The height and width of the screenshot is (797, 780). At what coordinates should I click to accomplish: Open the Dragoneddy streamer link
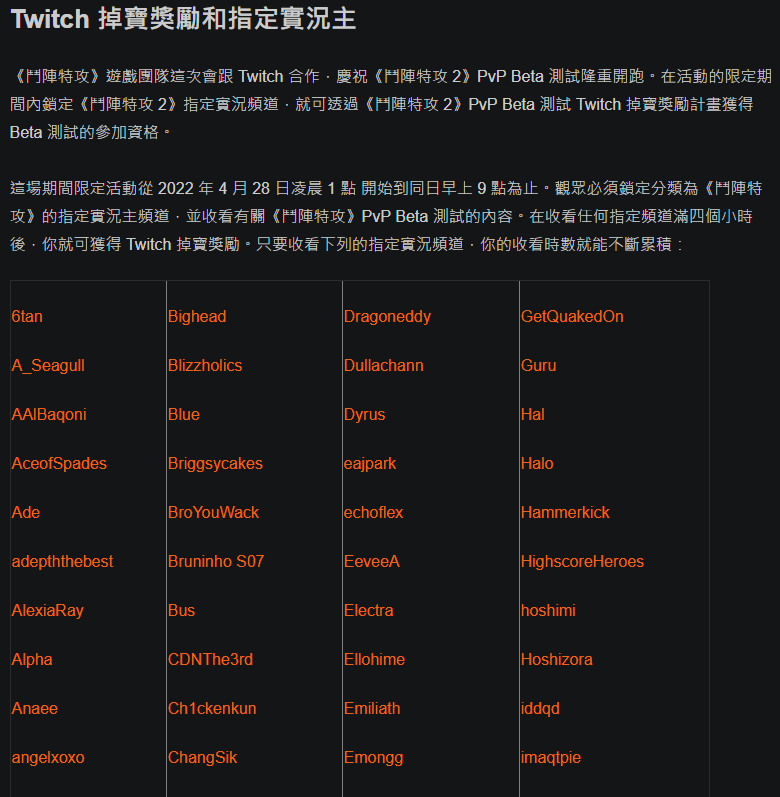[387, 316]
